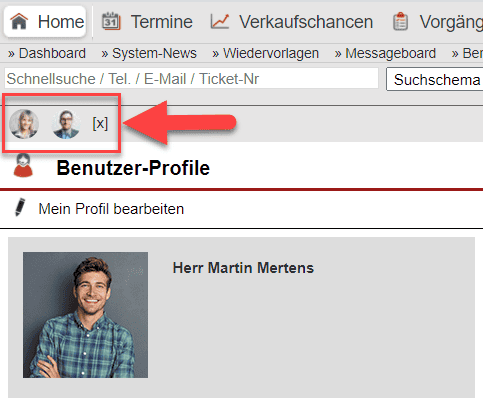Open the Messageboard link
The image size is (483, 408).
[x=385, y=53]
